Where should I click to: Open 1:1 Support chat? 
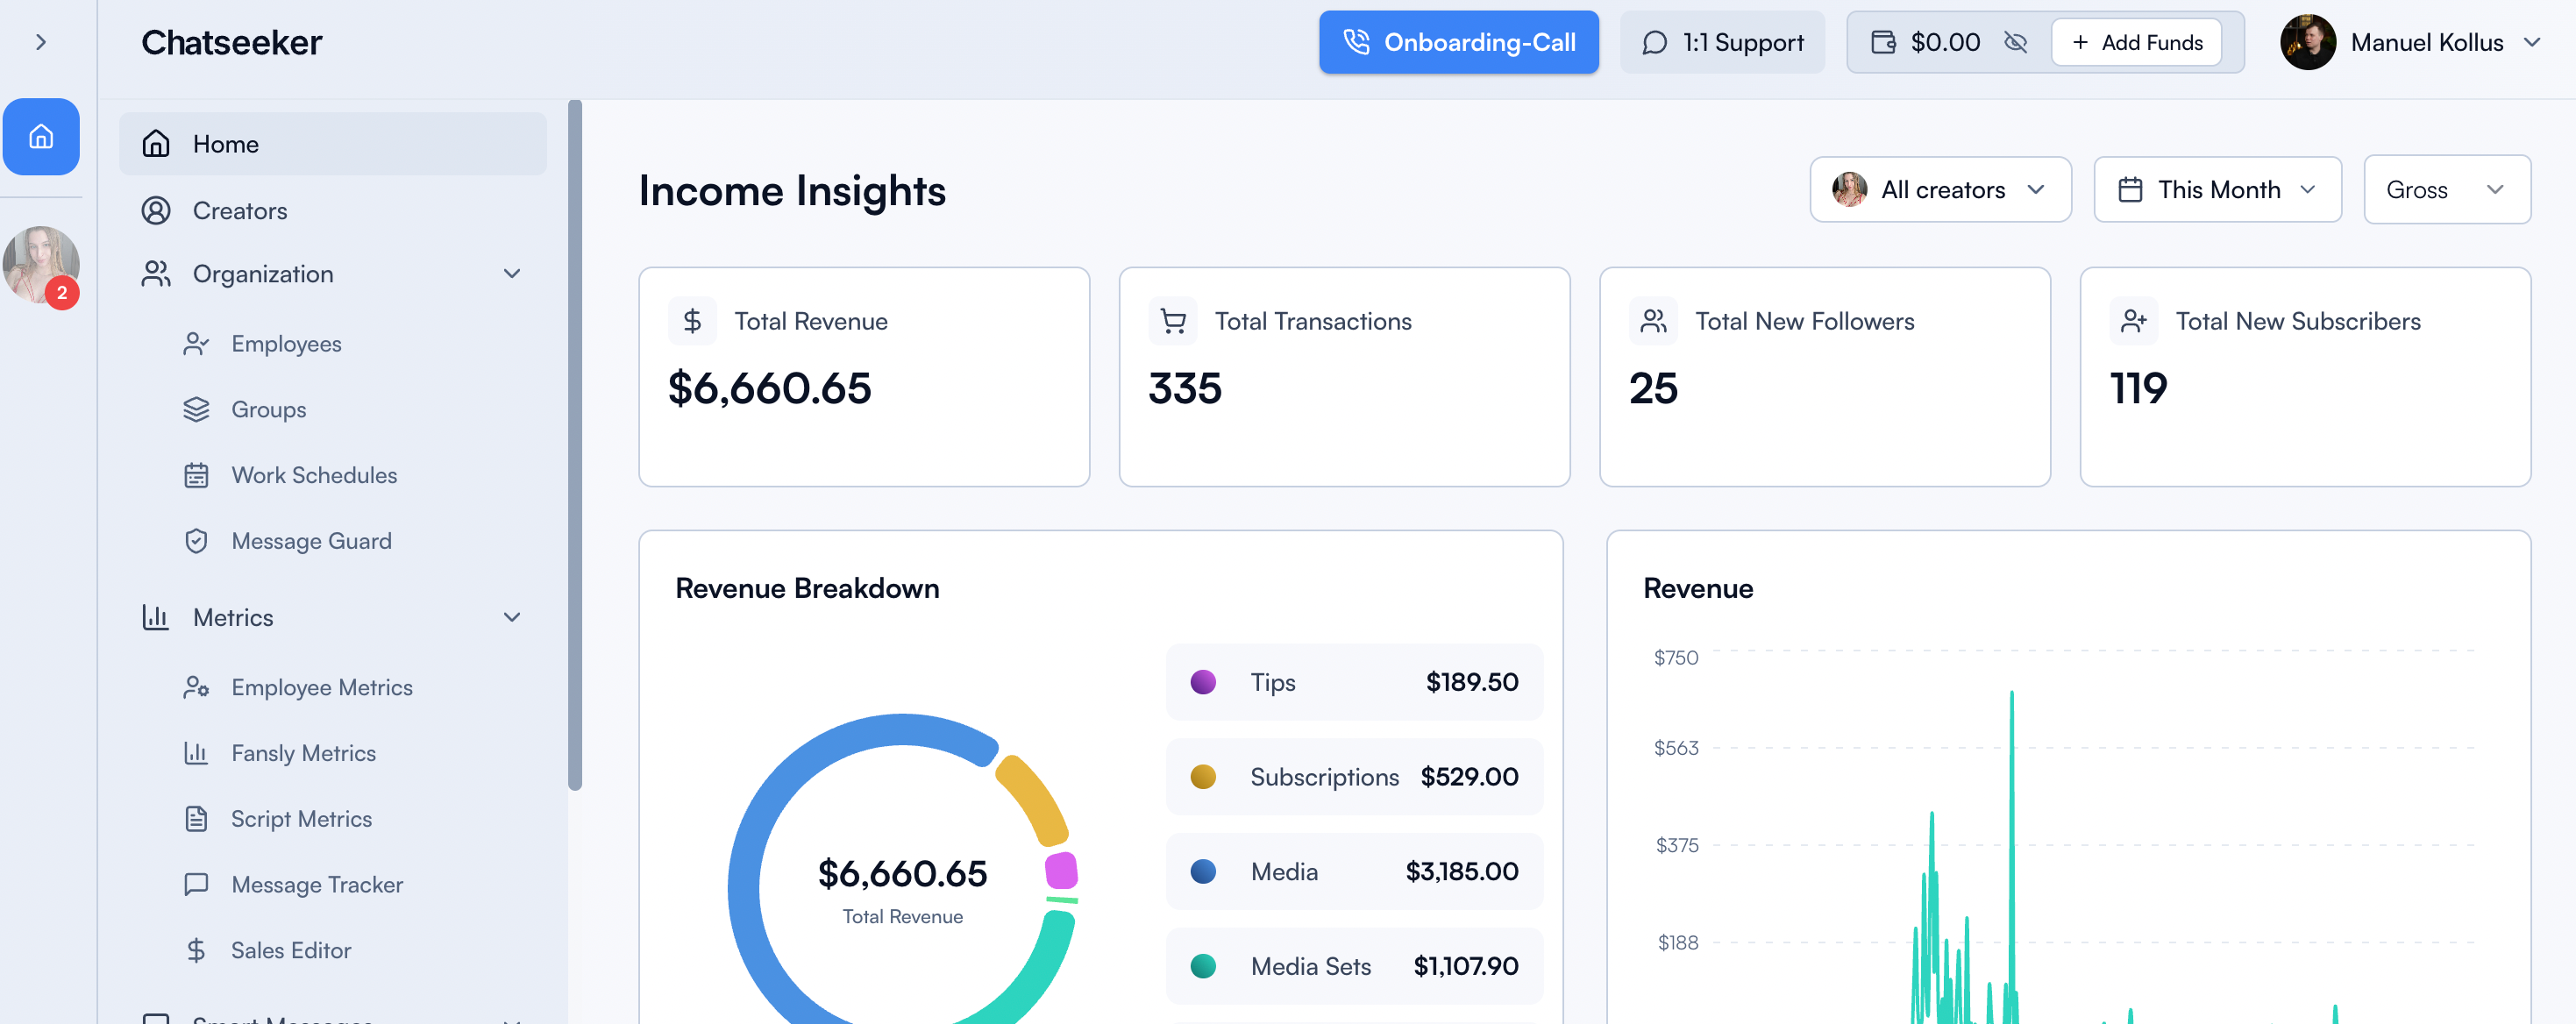(1722, 42)
